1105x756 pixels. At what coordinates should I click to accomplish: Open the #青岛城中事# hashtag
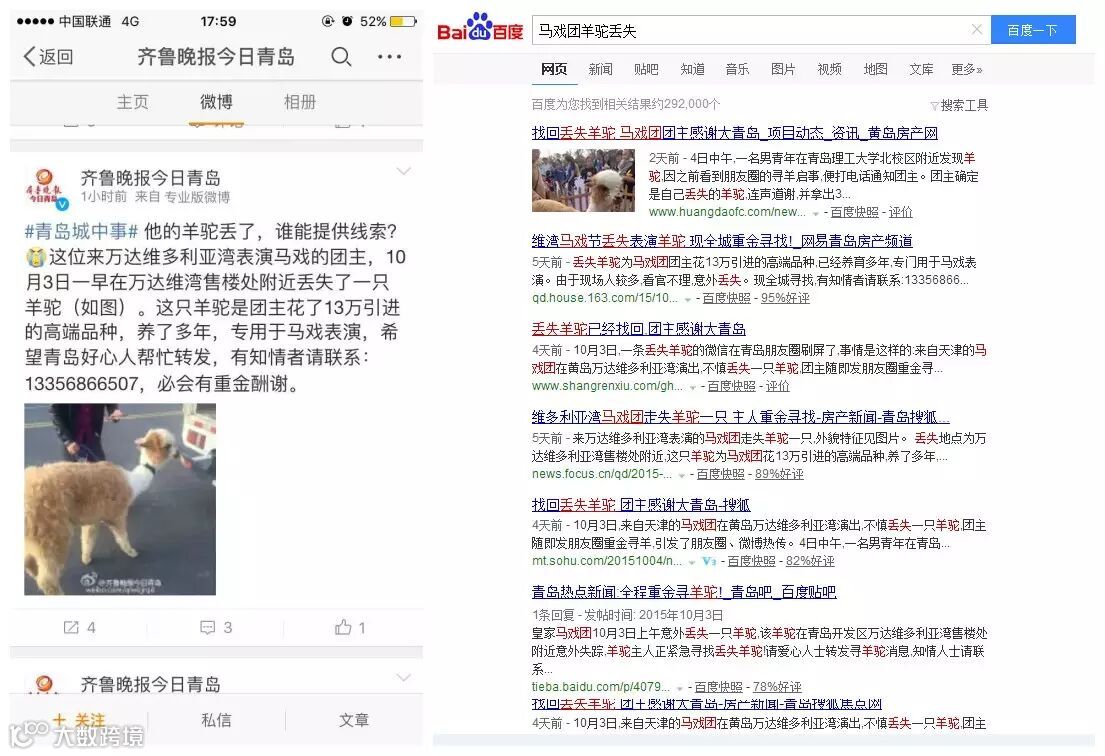point(81,231)
